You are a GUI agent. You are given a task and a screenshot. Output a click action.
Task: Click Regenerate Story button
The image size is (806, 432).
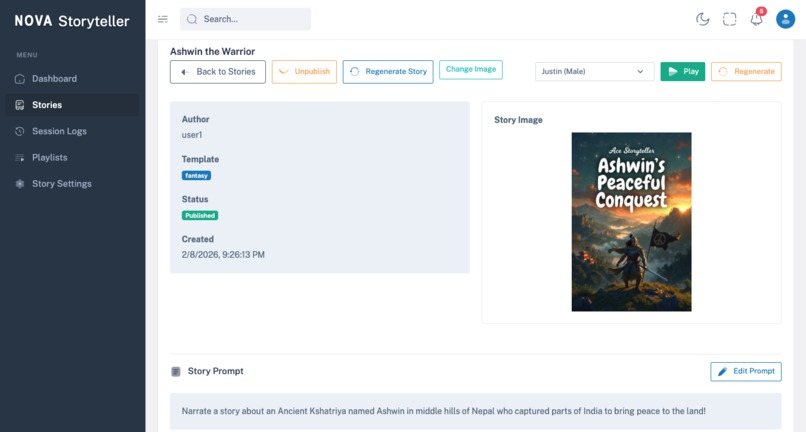(388, 71)
